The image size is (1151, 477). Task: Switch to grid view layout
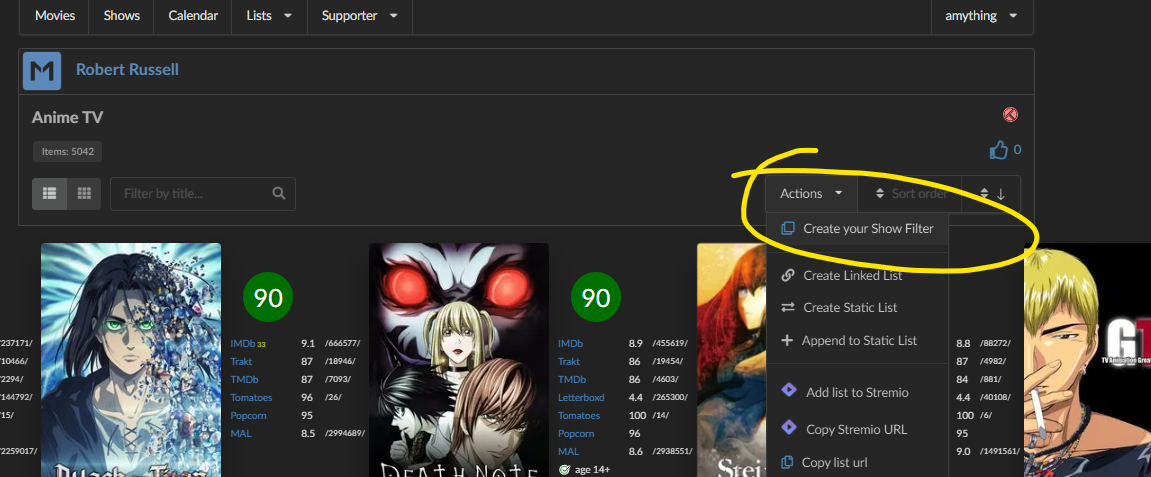point(84,194)
